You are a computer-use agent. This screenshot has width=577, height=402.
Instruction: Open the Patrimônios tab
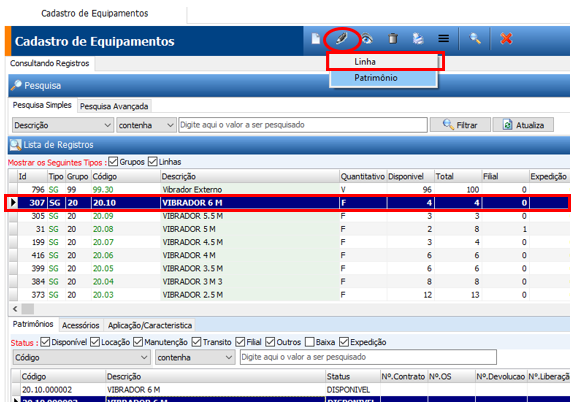coord(33,324)
